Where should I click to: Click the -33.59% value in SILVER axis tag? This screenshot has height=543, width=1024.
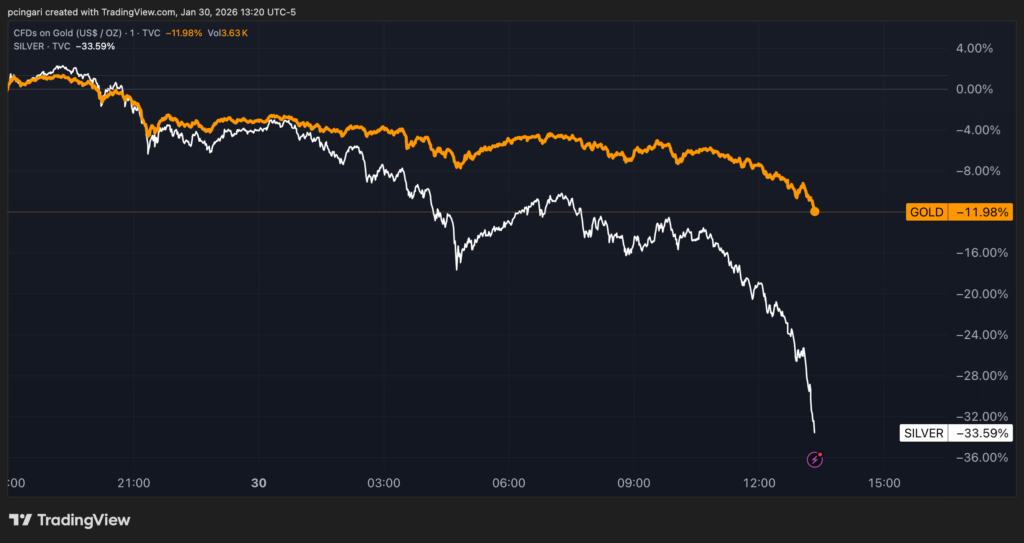[981, 433]
